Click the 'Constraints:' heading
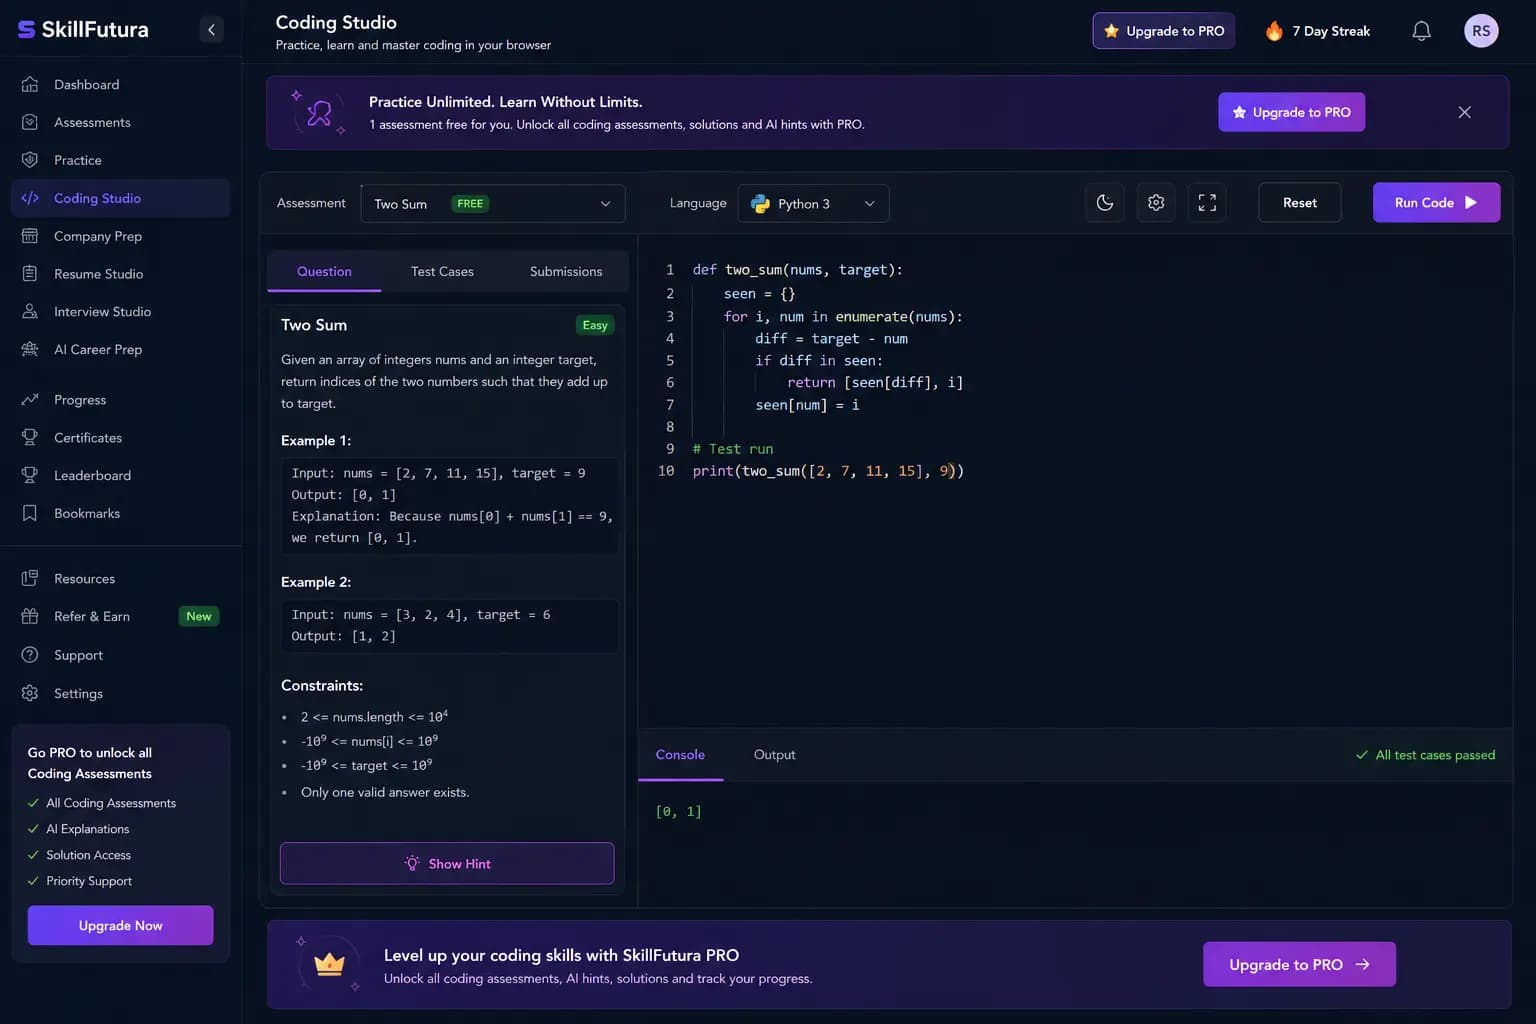The width and height of the screenshot is (1536, 1024). (x=322, y=686)
